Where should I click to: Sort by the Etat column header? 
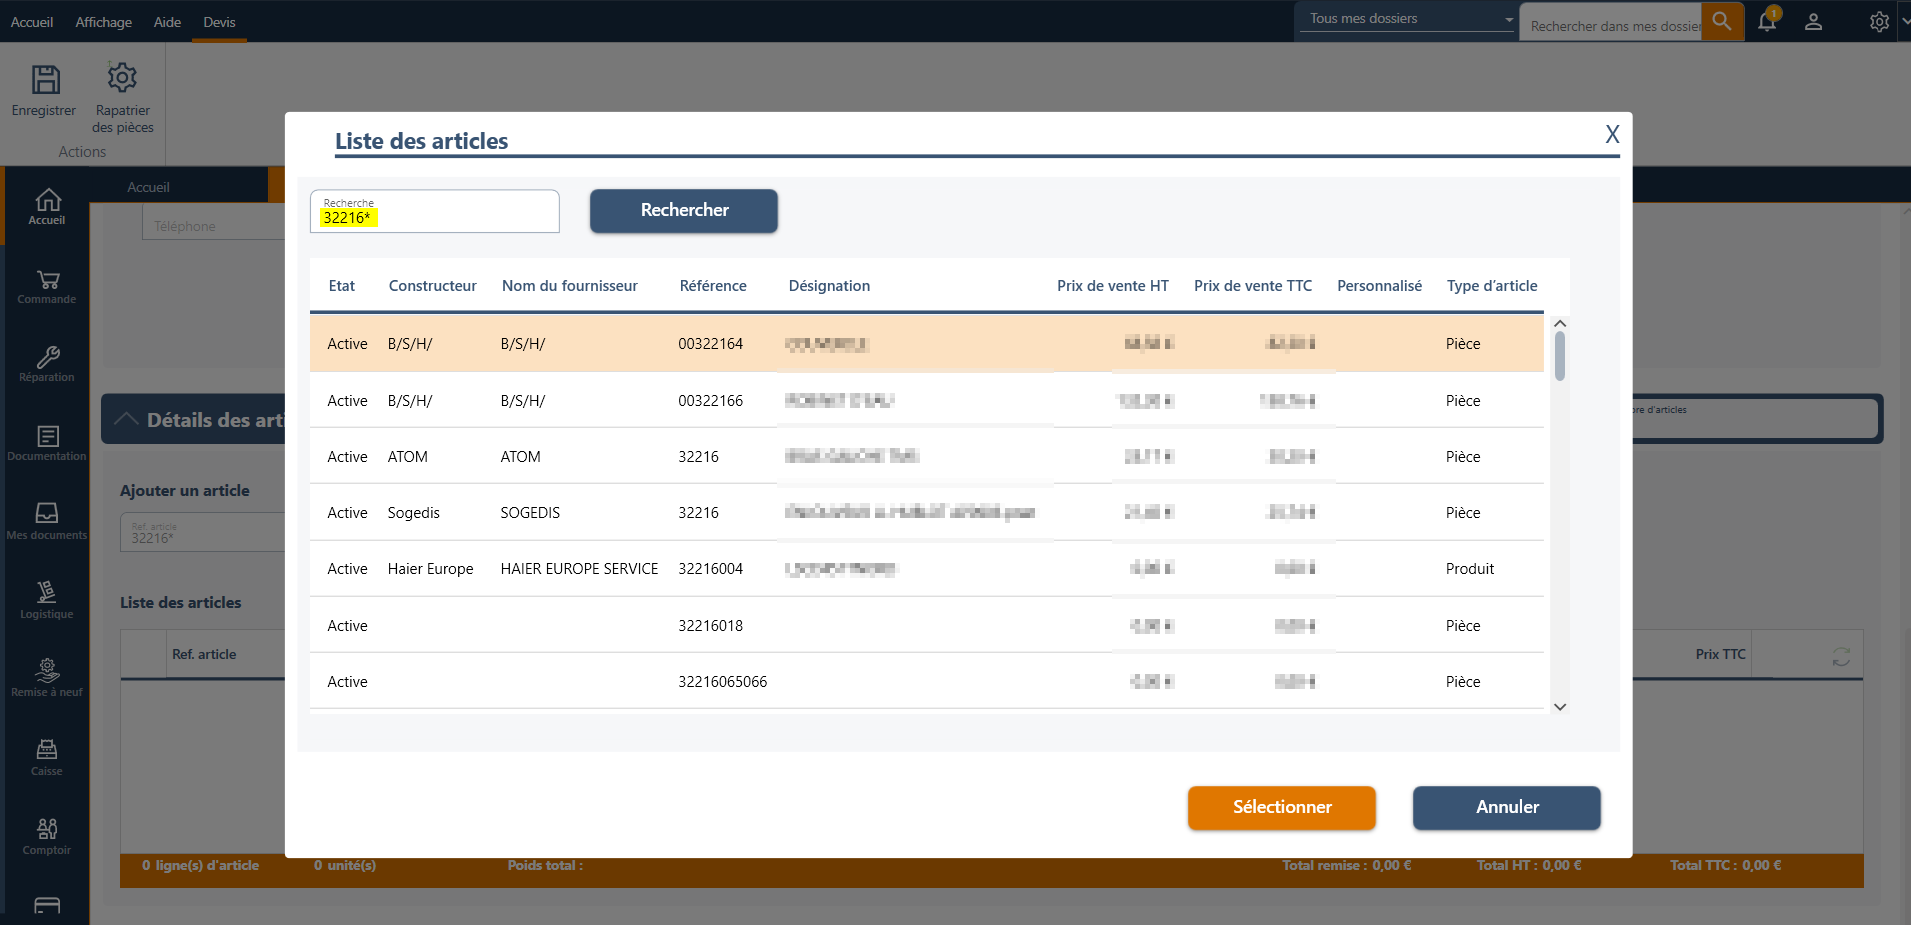pos(342,286)
